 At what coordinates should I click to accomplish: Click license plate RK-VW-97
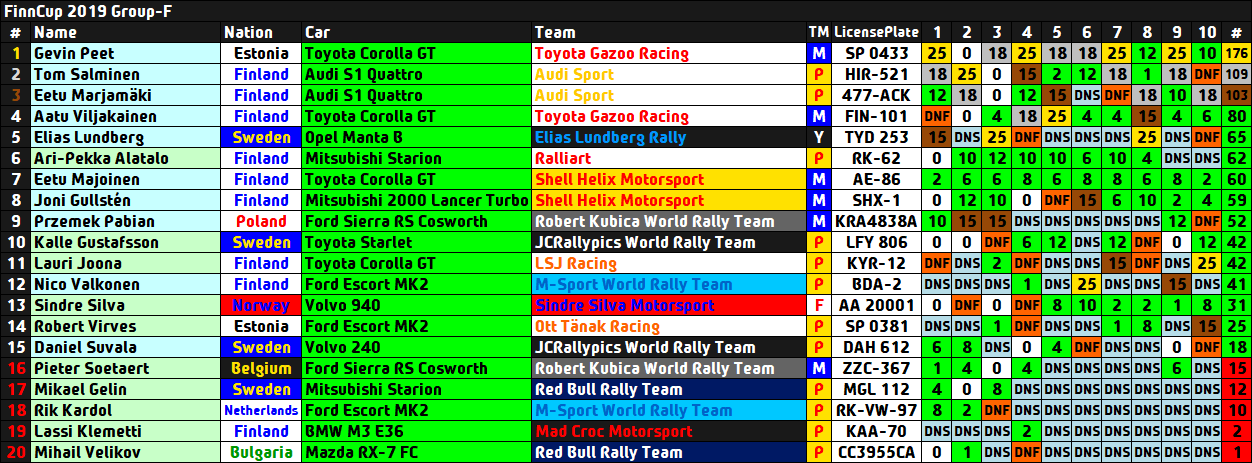(x=877, y=410)
